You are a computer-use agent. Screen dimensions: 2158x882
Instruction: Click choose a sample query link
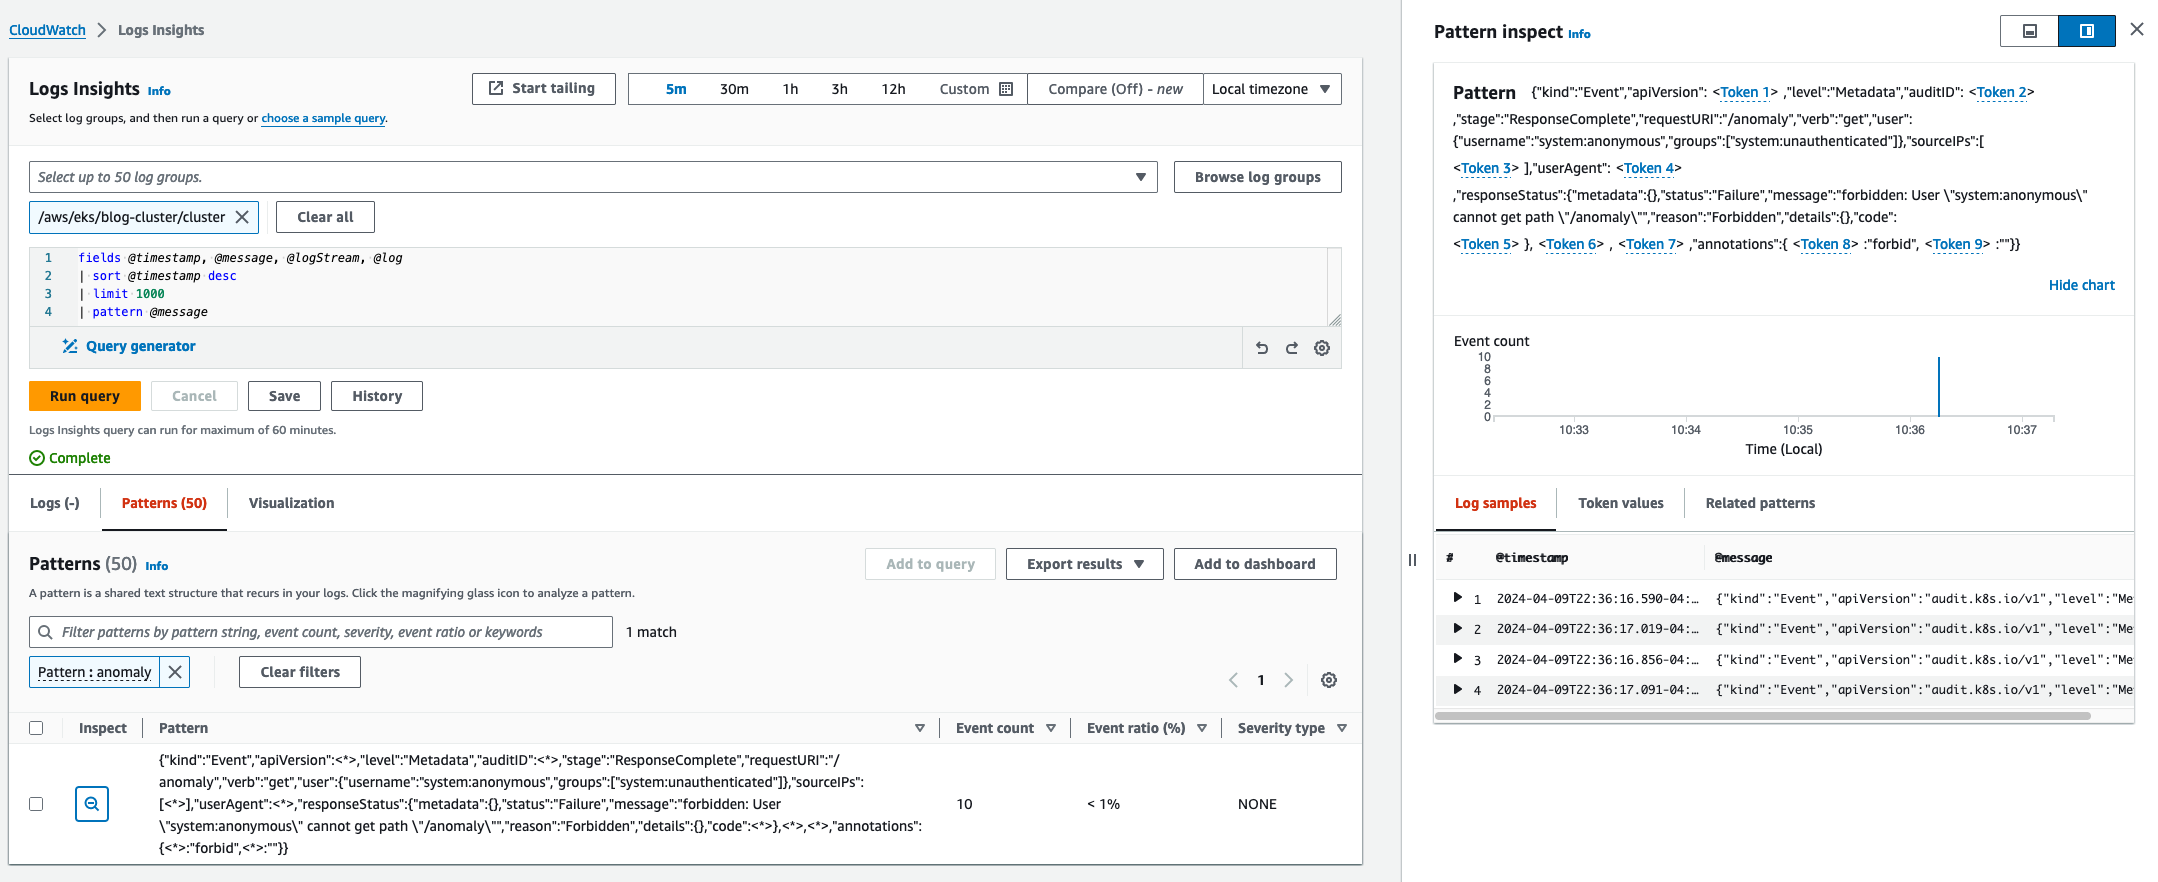click(x=323, y=118)
